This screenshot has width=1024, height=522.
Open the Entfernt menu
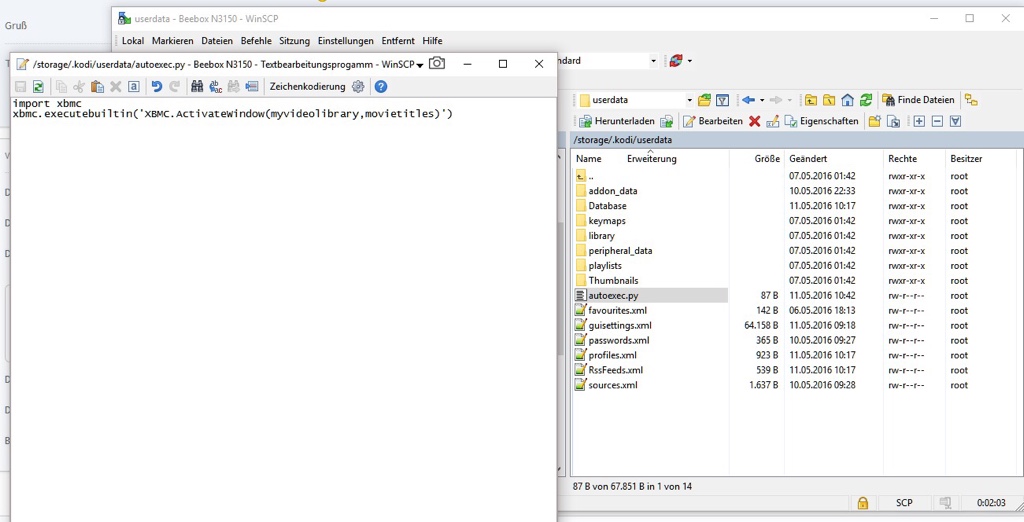click(398, 41)
